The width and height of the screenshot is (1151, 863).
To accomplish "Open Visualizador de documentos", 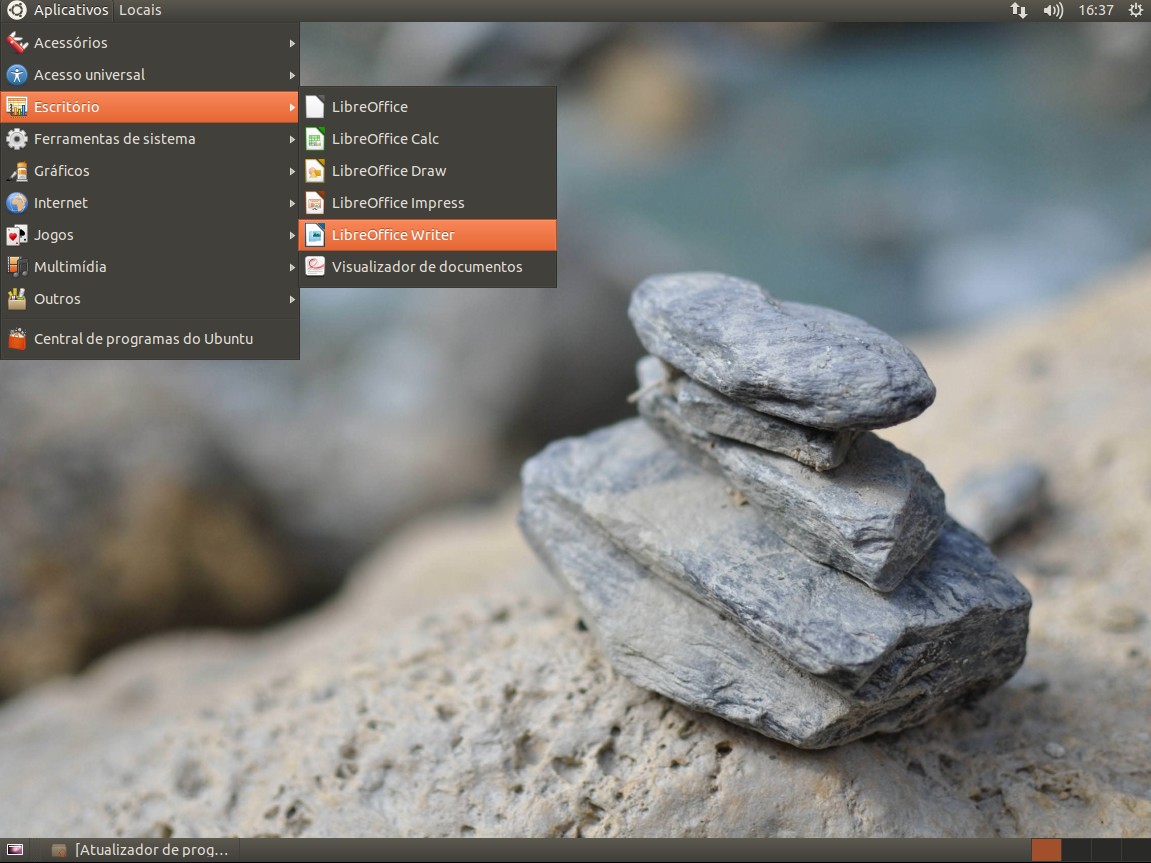I will click(x=426, y=267).
